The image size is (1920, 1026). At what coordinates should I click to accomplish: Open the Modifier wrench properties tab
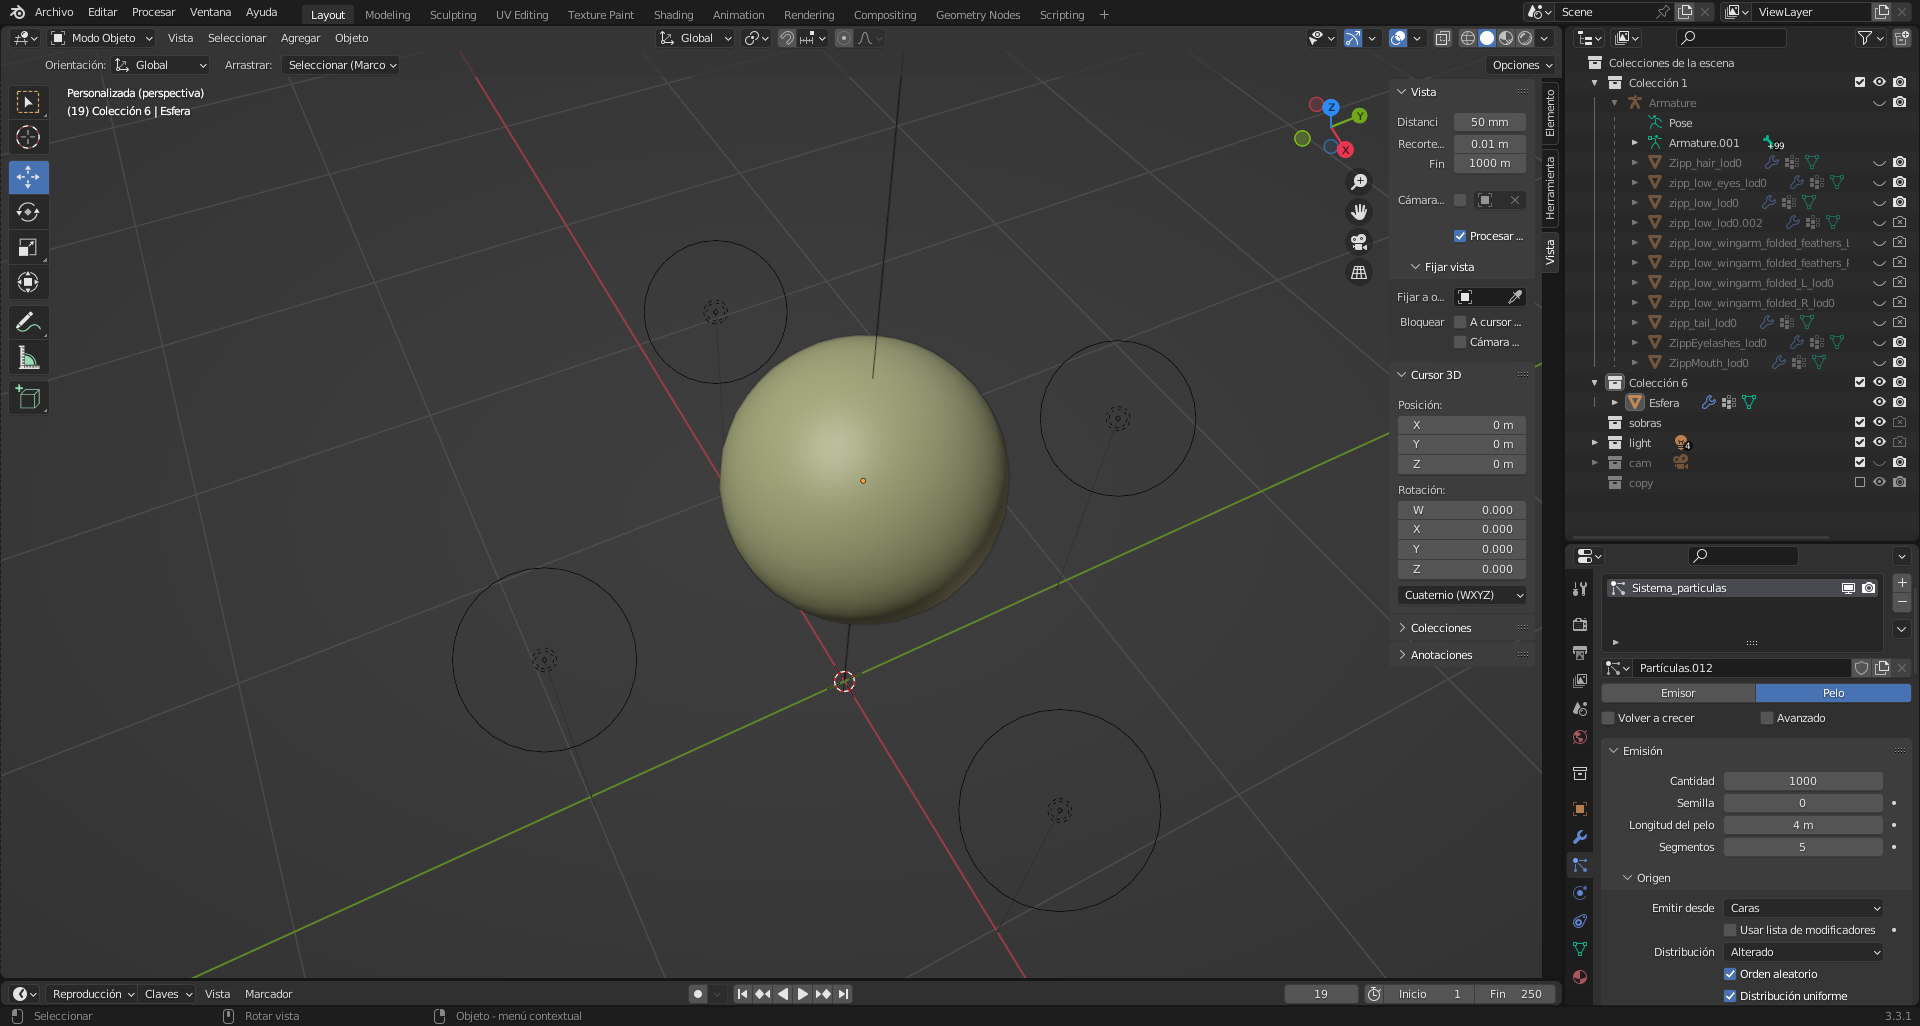[1580, 837]
